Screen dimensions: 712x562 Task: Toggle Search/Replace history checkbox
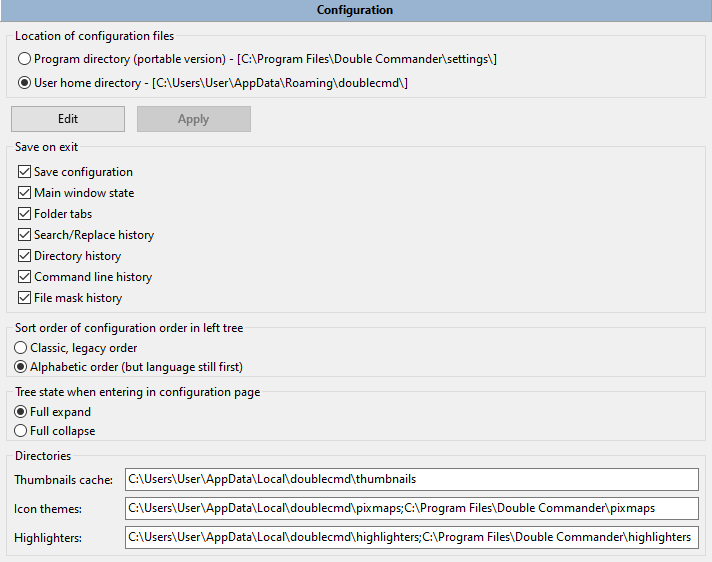tap(25, 235)
